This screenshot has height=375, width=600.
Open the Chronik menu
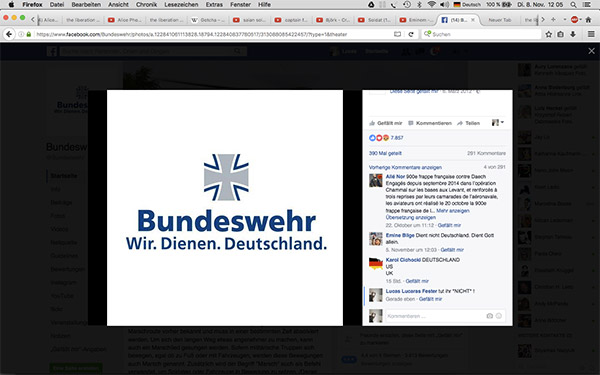pyautogui.click(x=146, y=5)
